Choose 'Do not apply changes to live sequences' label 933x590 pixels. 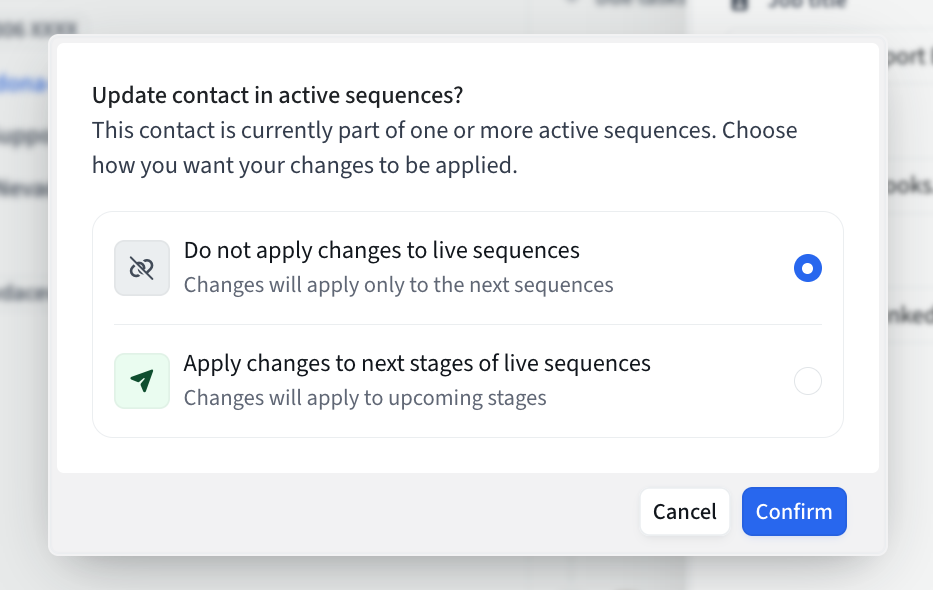point(381,250)
